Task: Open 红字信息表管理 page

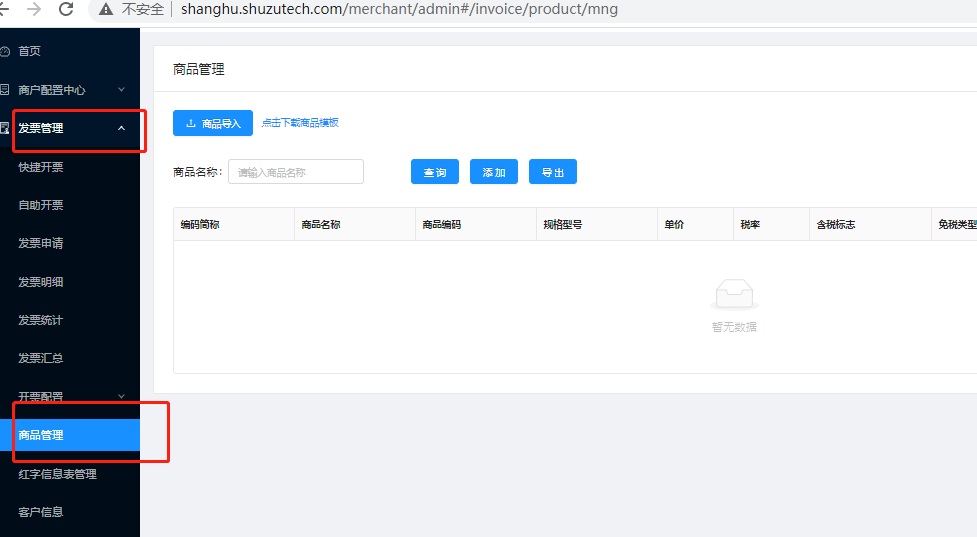Action: click(57, 474)
